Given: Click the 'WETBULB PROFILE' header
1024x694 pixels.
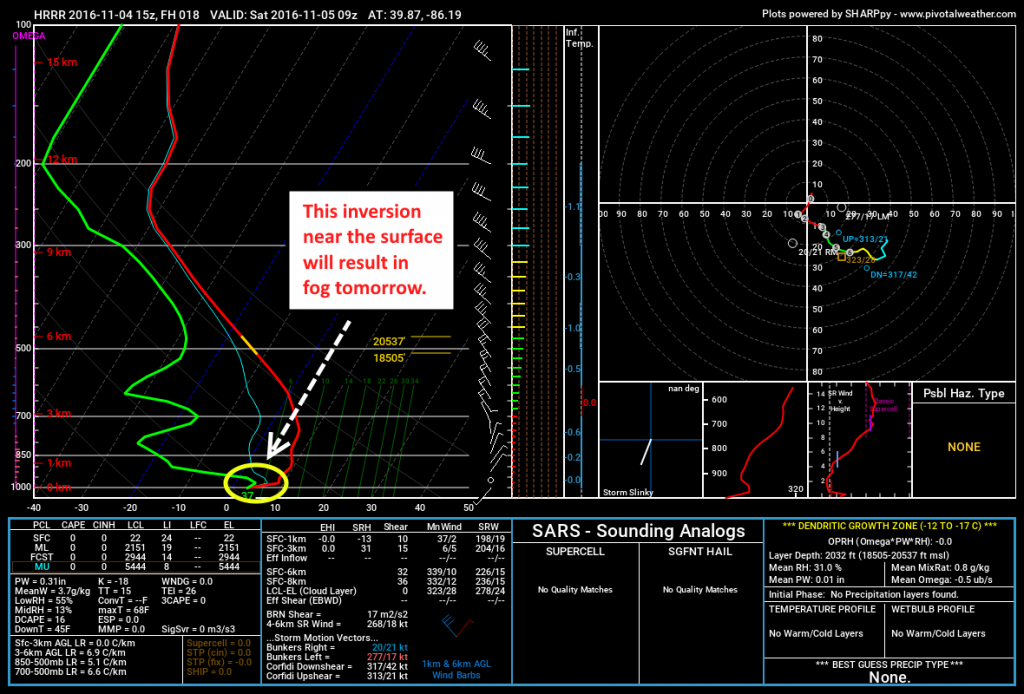Looking at the screenshot, I should click(933, 609).
